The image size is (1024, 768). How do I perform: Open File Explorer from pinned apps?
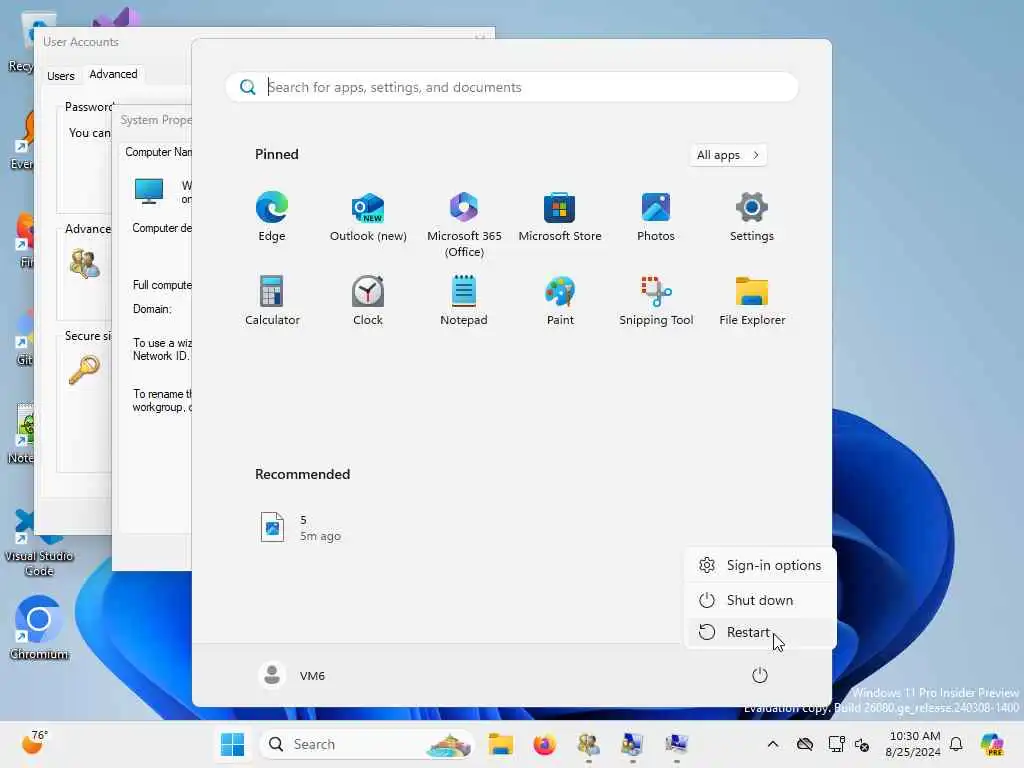point(752,300)
